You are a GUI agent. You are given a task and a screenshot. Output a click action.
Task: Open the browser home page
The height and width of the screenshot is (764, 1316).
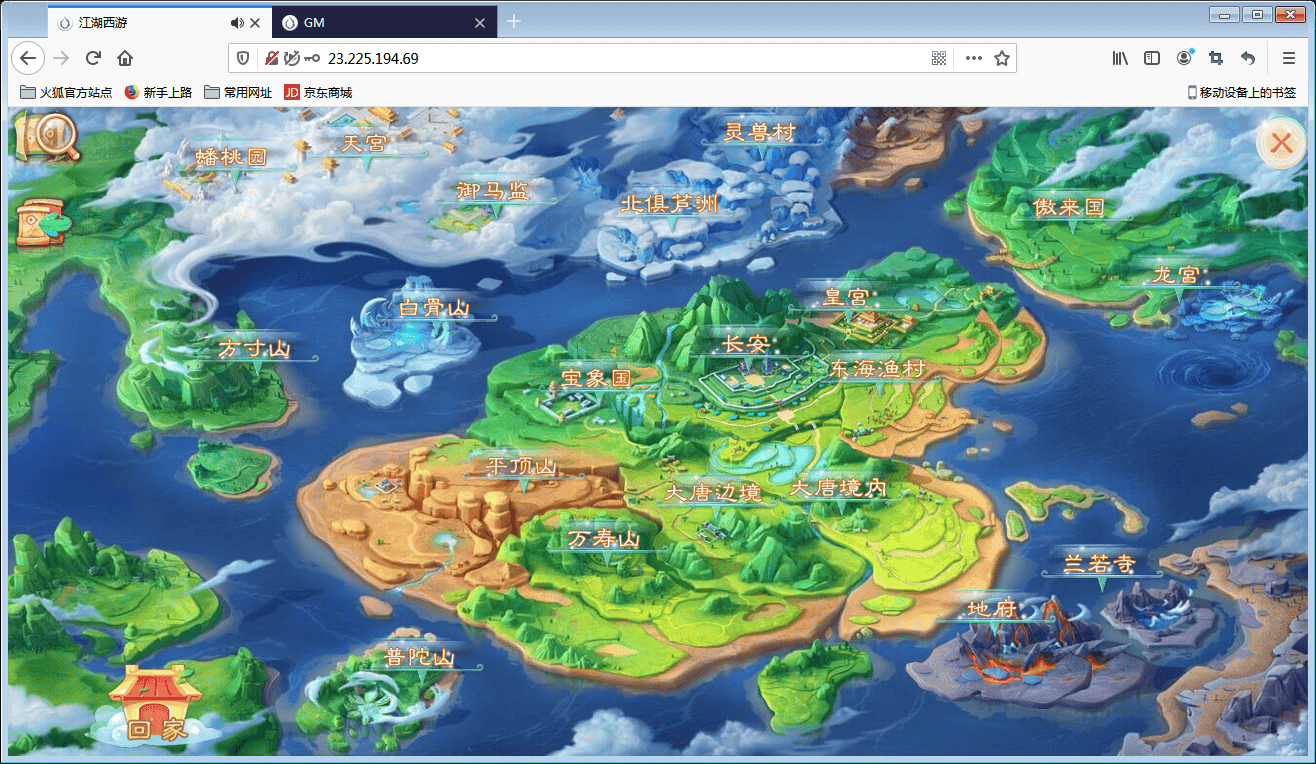pos(125,58)
